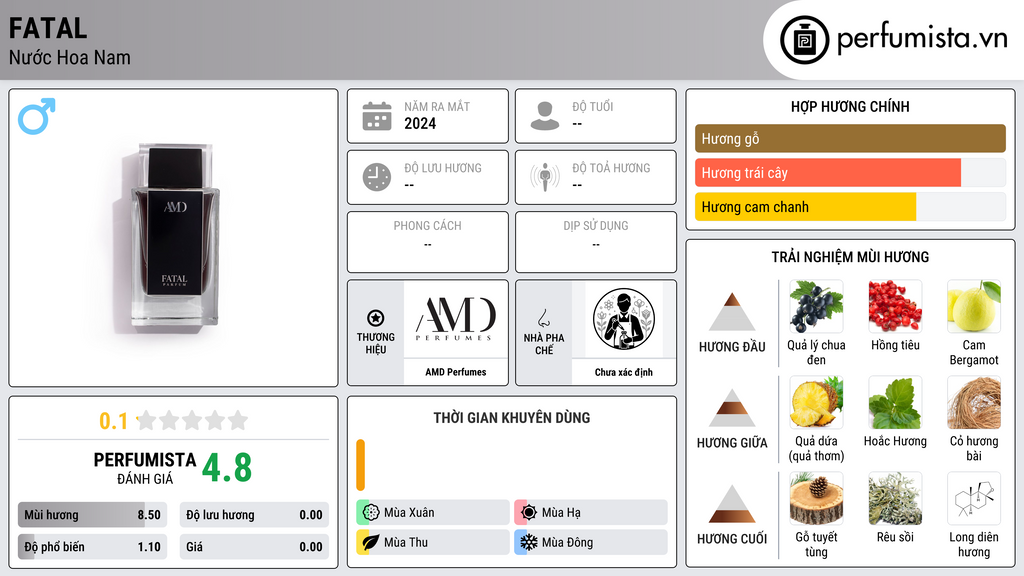Click the Độ phổ biến 1.10 score bar
Screen dimensions: 1024x576
coord(93,547)
